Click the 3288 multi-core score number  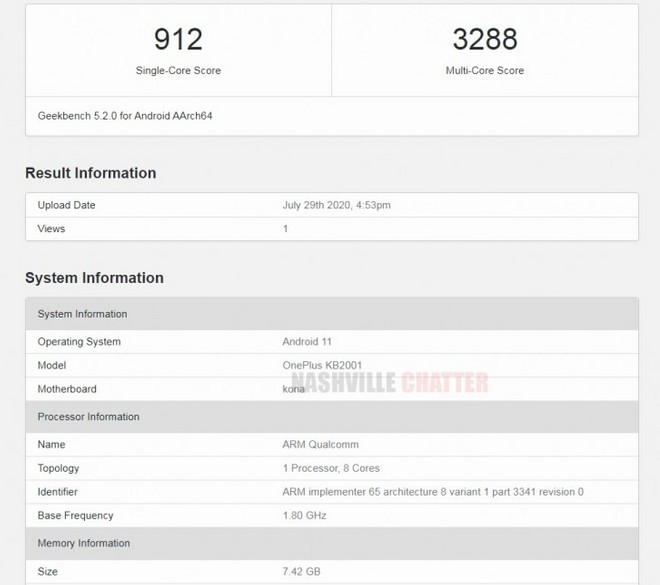point(484,40)
